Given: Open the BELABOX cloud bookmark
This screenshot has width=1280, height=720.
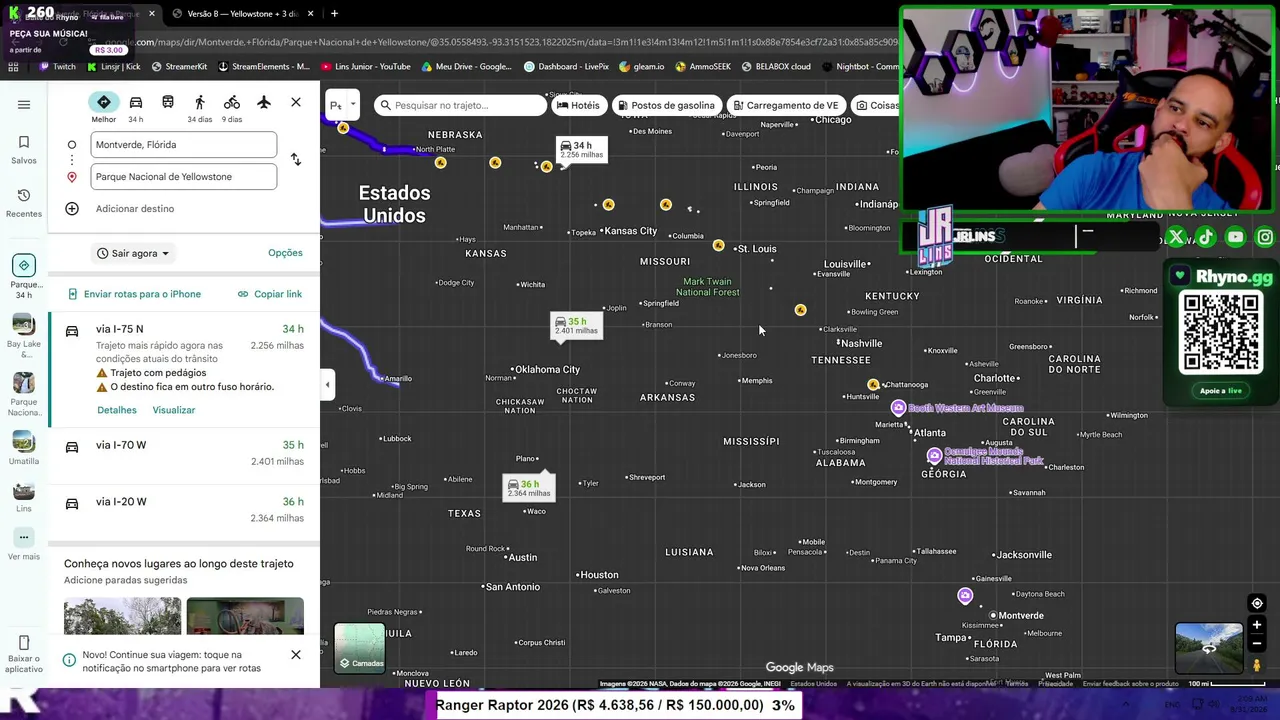Looking at the screenshot, I should [x=776, y=67].
